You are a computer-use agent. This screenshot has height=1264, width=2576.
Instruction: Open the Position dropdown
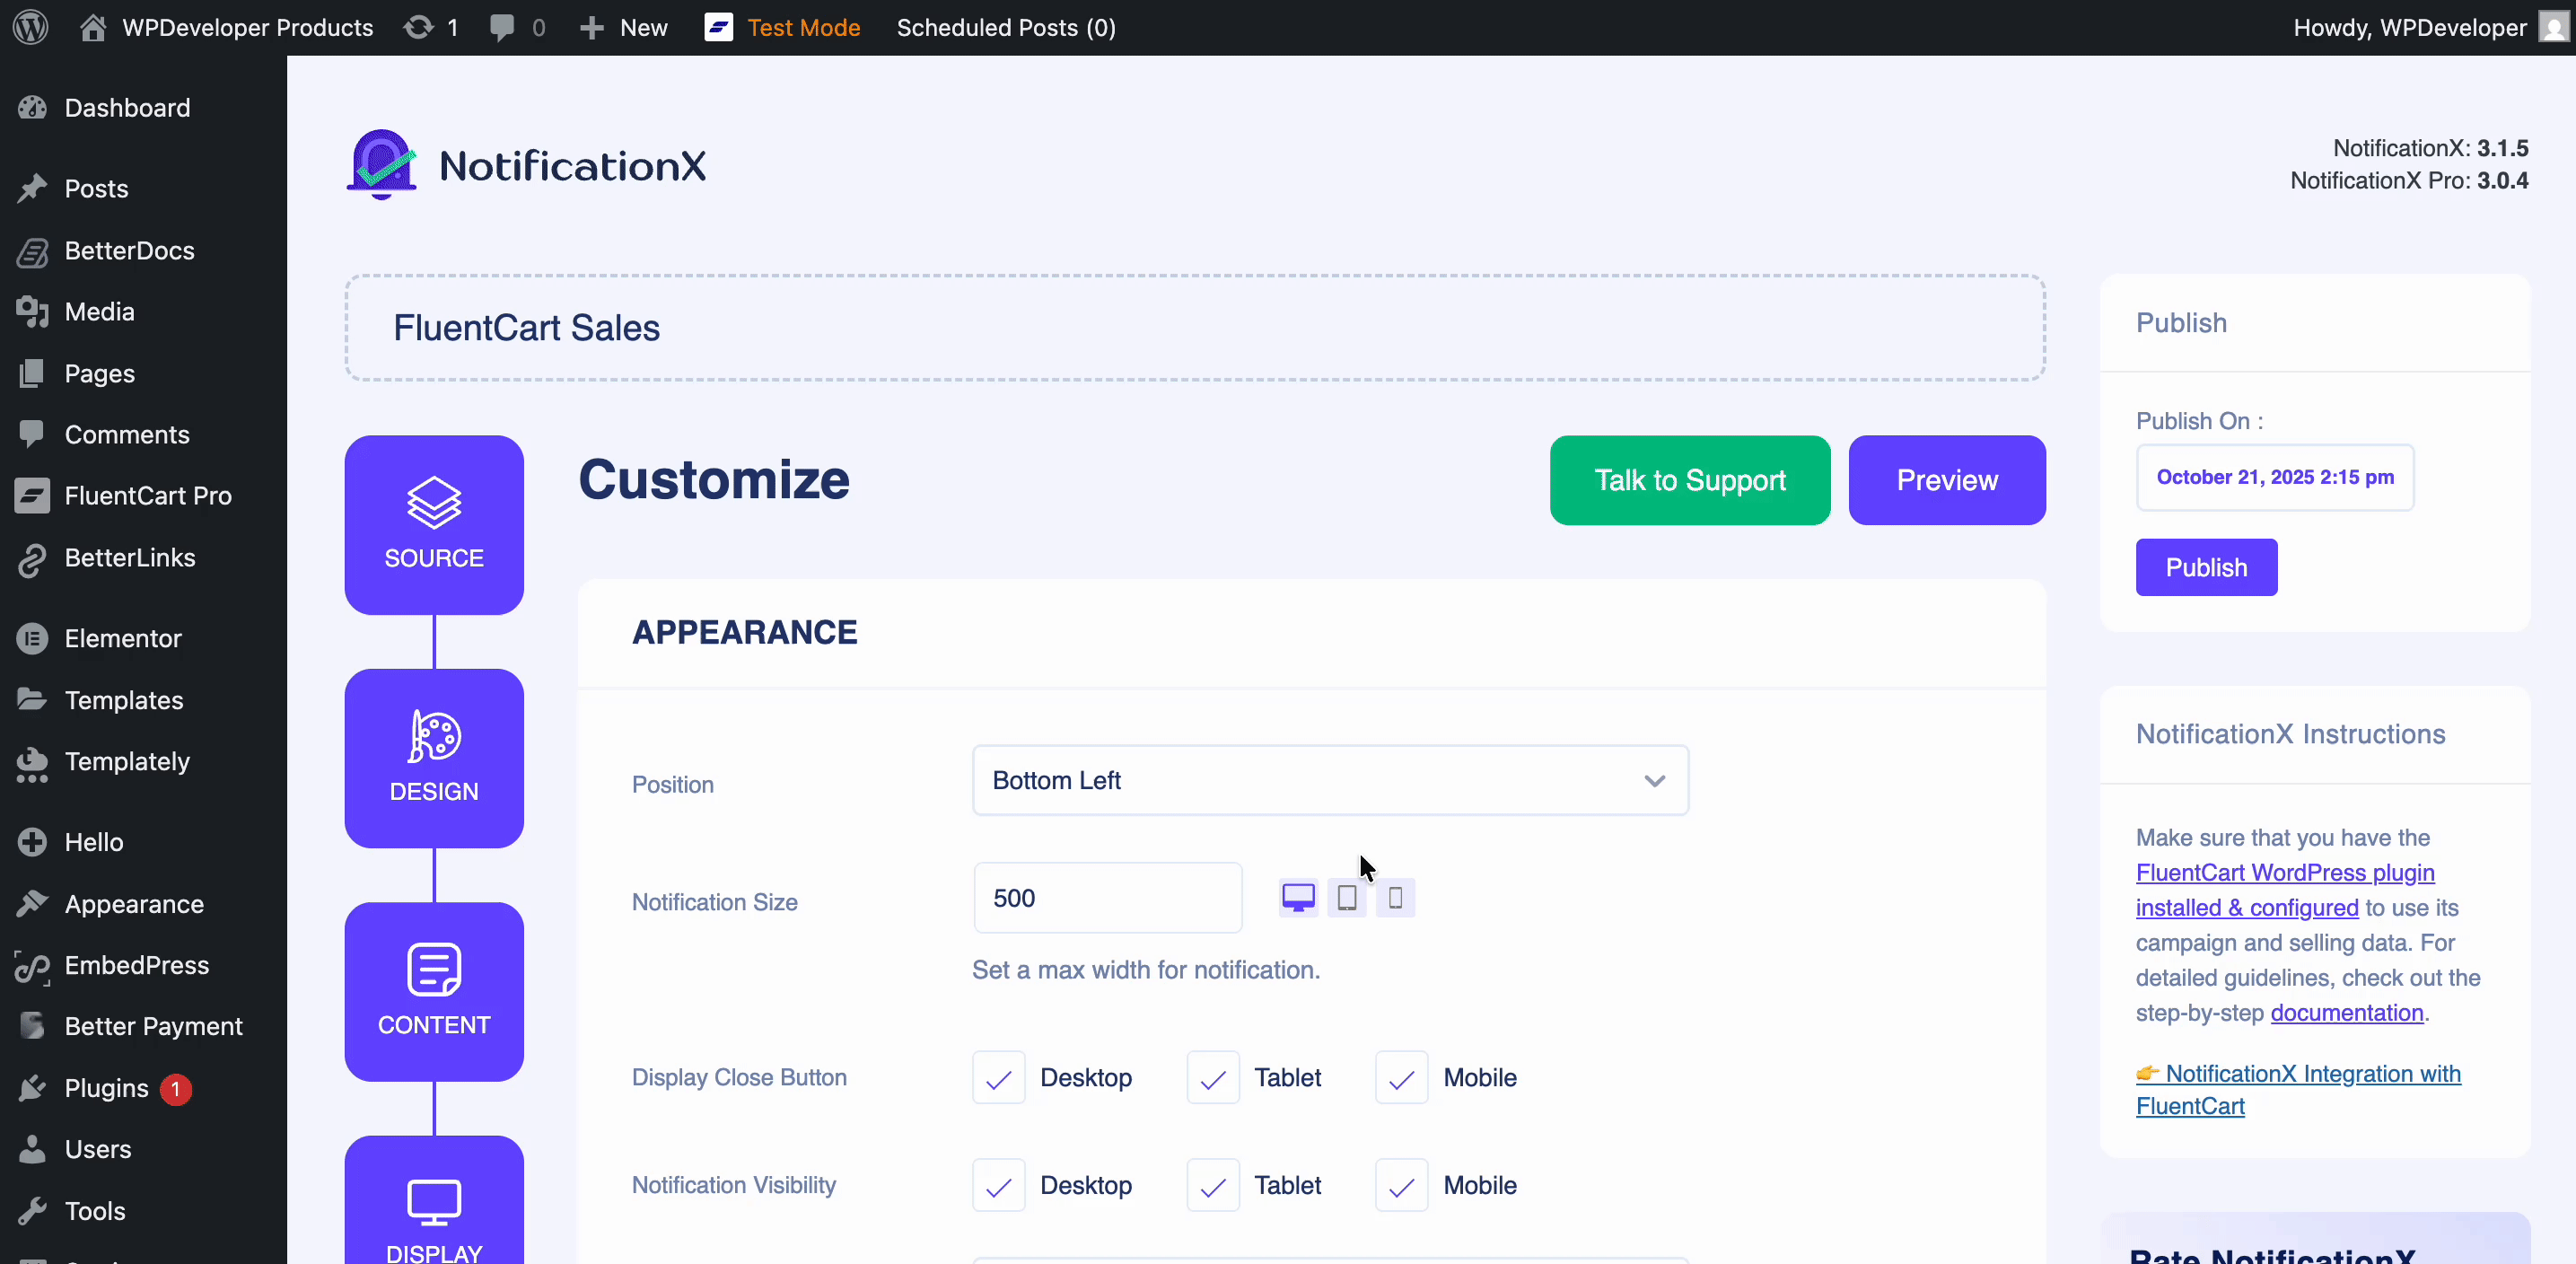coord(1330,780)
